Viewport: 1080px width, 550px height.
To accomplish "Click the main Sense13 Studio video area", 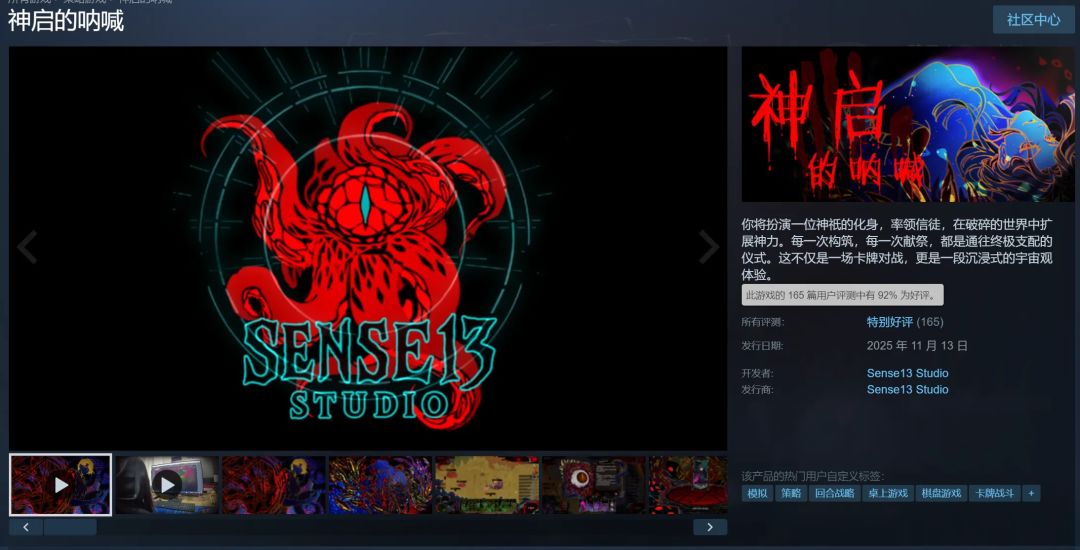I will coord(368,248).
